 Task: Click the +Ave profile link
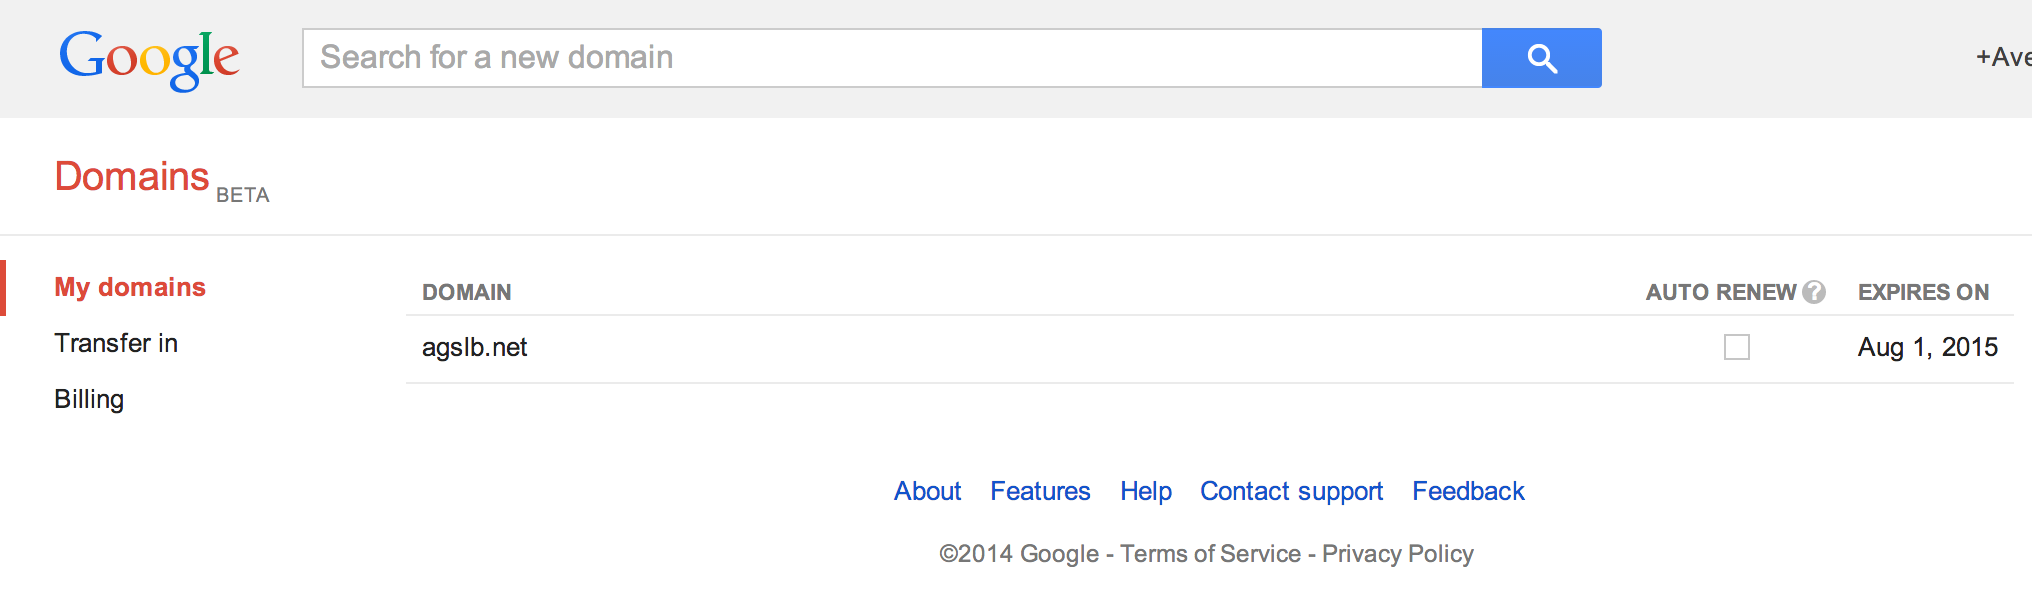pos(2002,58)
